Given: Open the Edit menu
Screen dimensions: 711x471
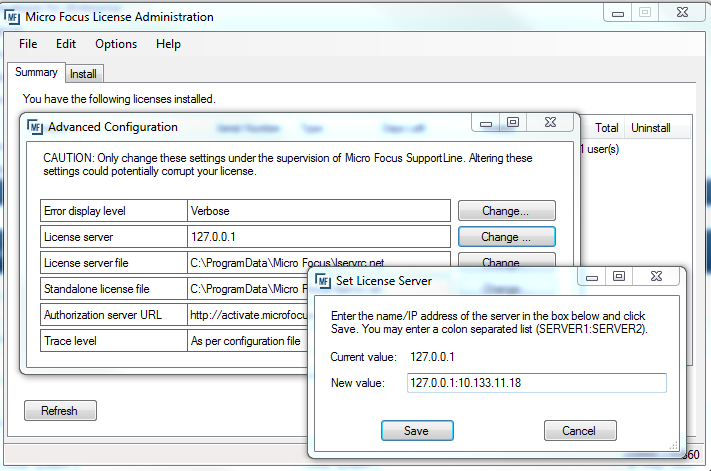Looking at the screenshot, I should click(x=66, y=44).
